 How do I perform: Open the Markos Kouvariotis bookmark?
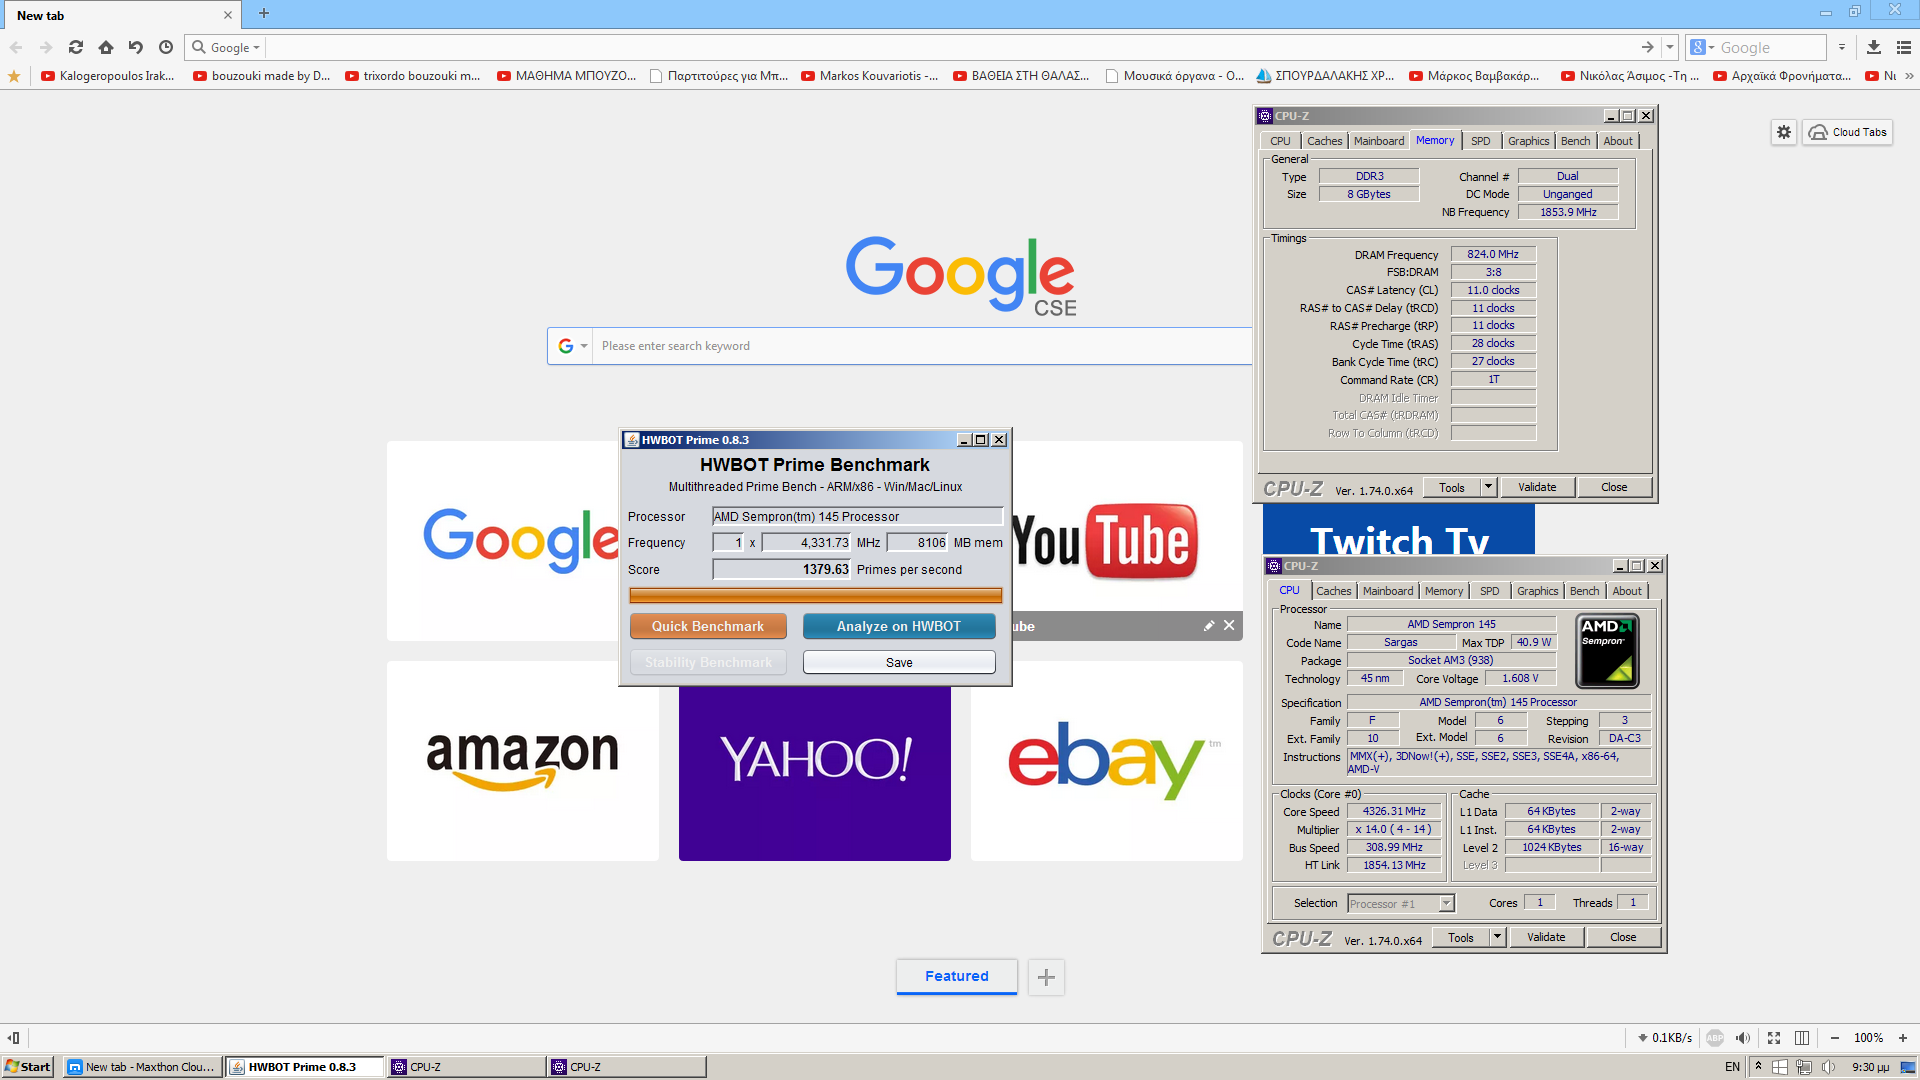870,76
